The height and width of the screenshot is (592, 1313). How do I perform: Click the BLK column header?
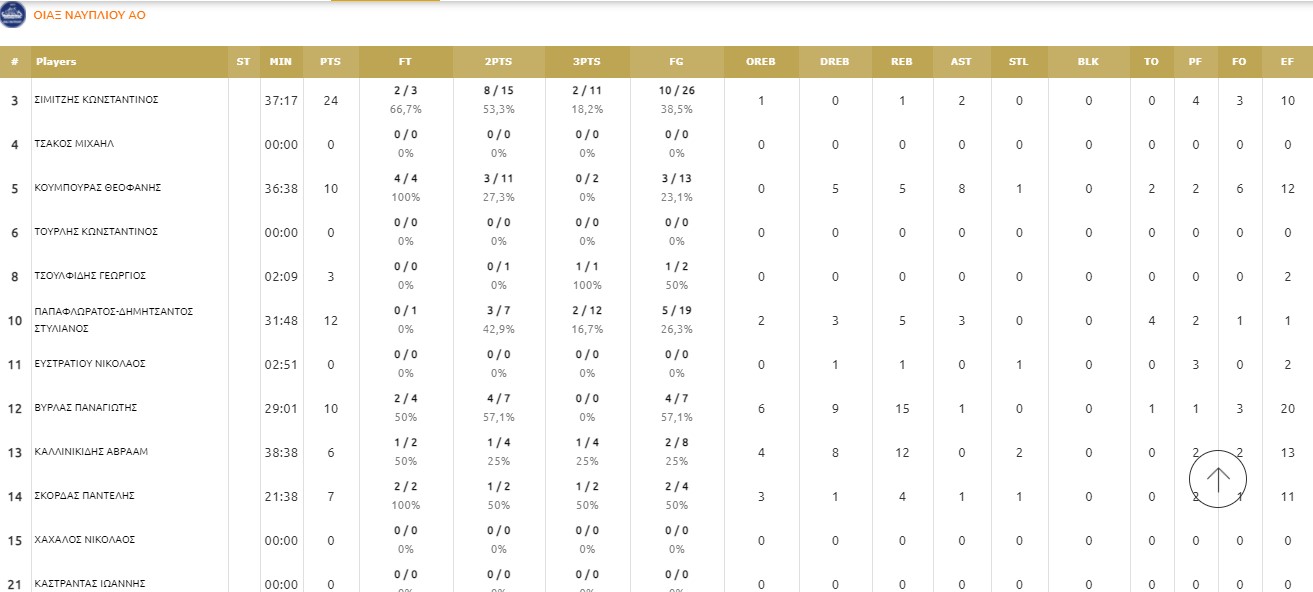[1088, 62]
